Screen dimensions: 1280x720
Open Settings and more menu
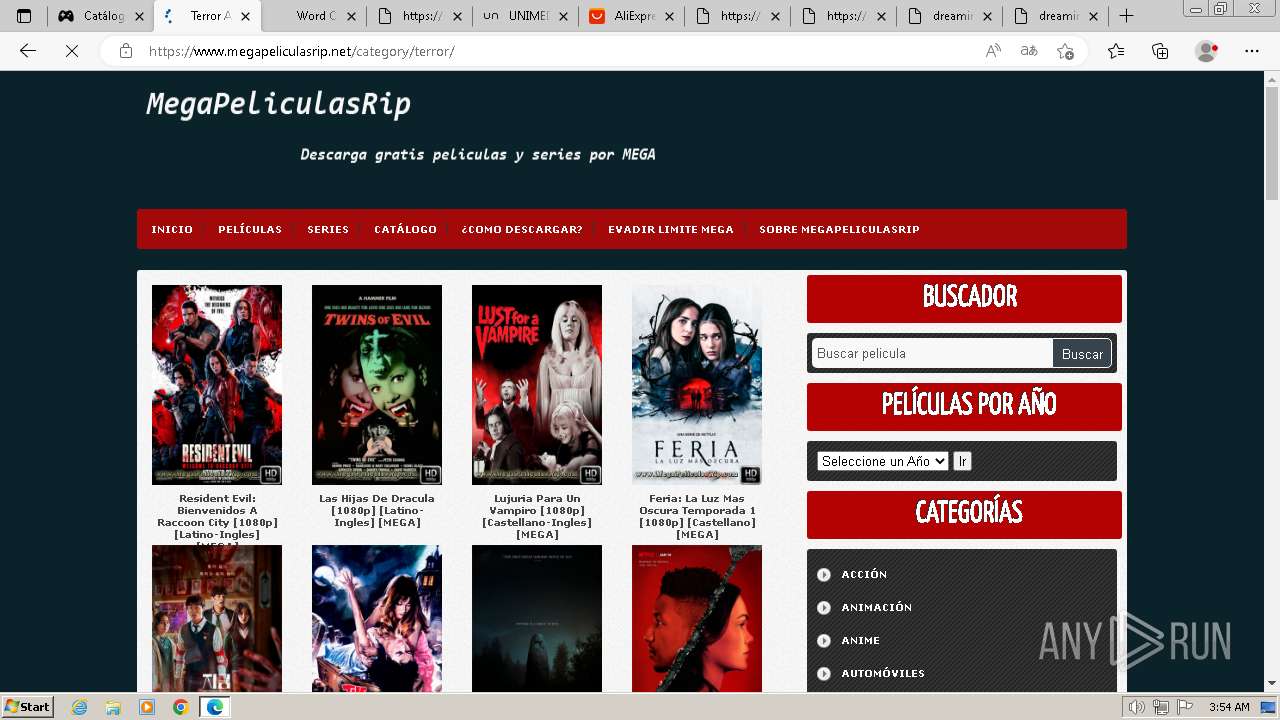pyautogui.click(x=1252, y=51)
